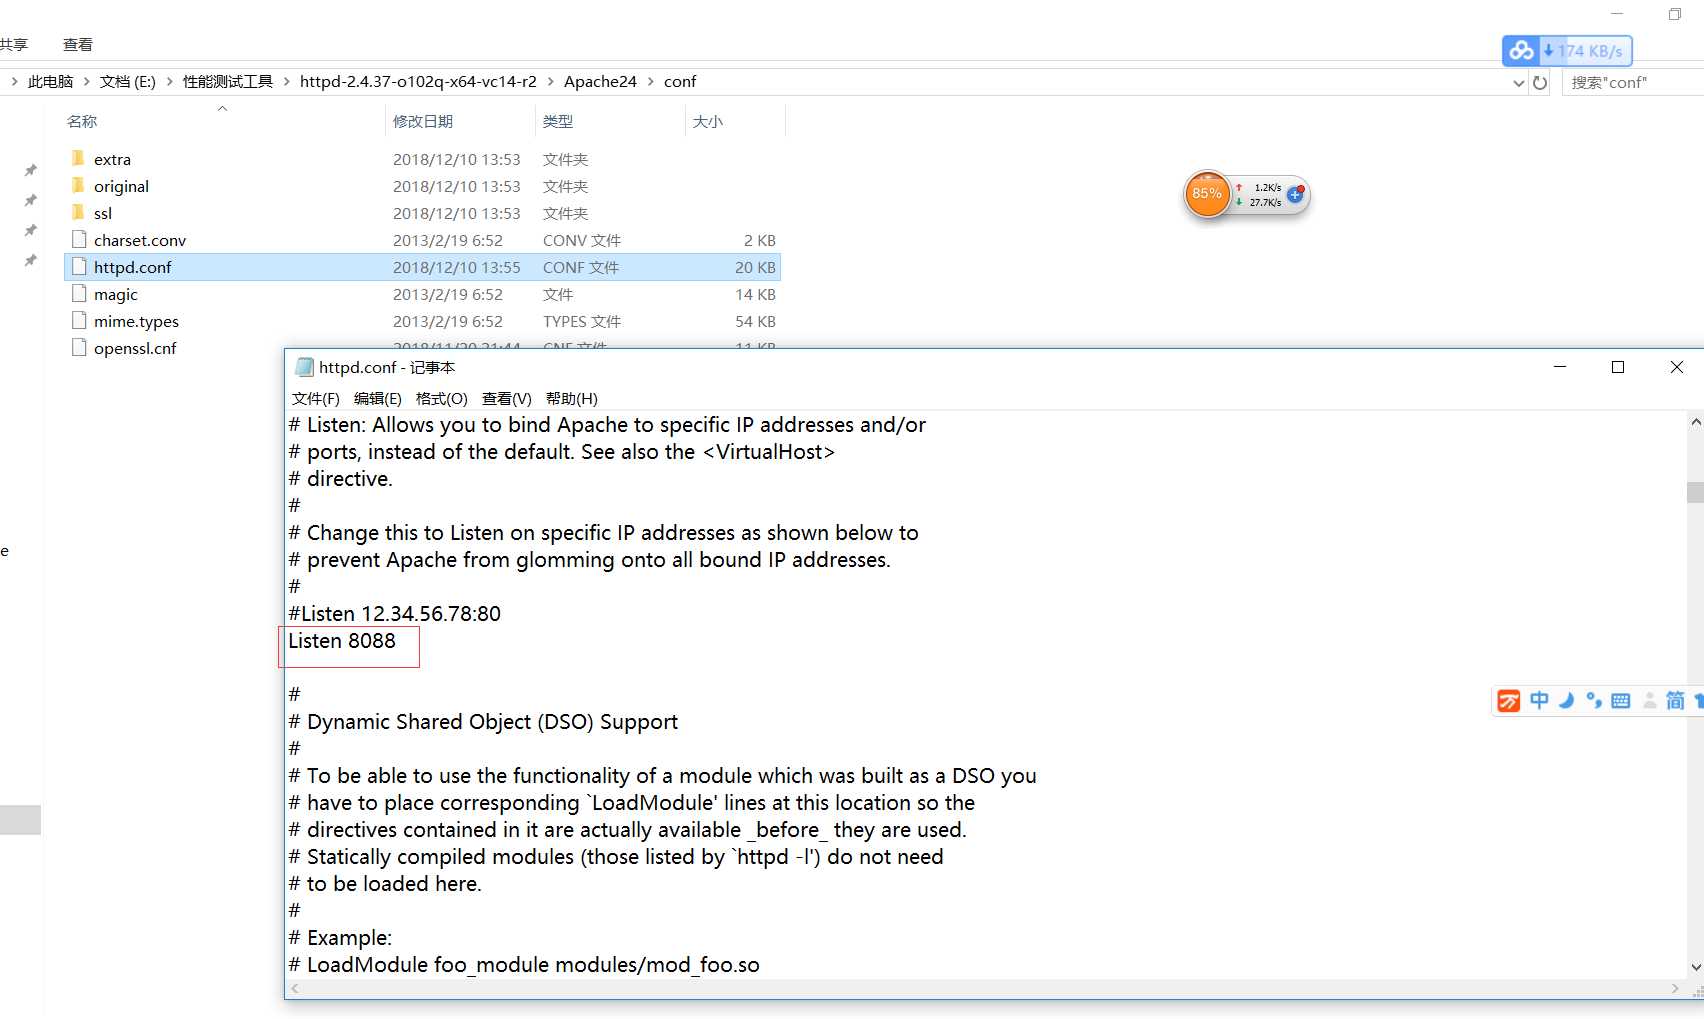Sort files by 大小 column
This screenshot has width=1704, height=1019.
tap(708, 121)
